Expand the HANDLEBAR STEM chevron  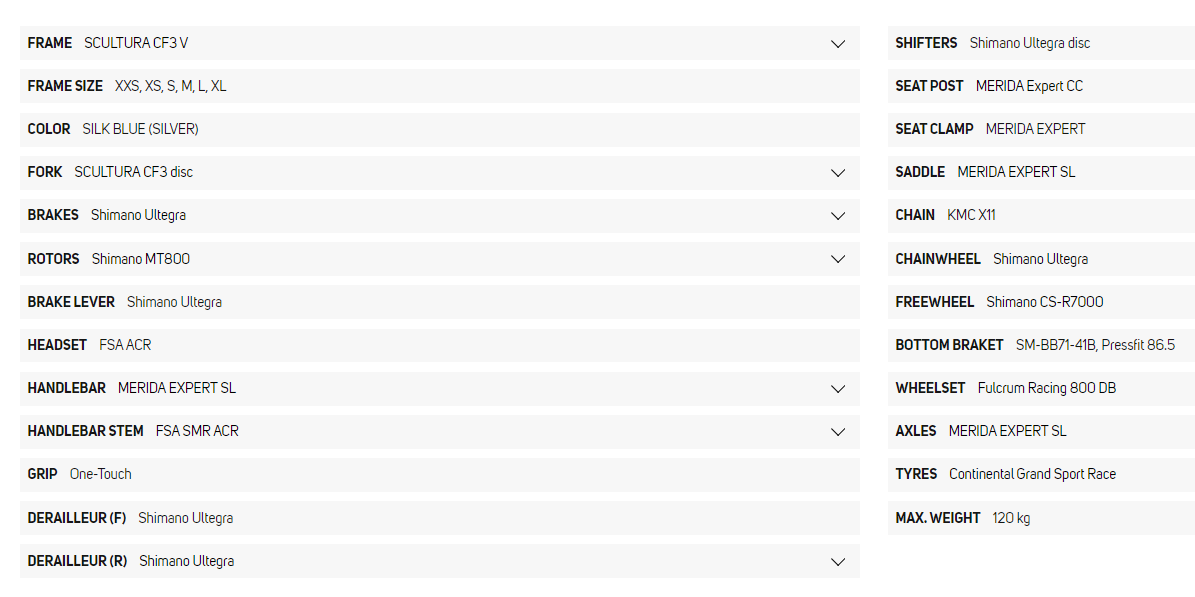point(838,432)
